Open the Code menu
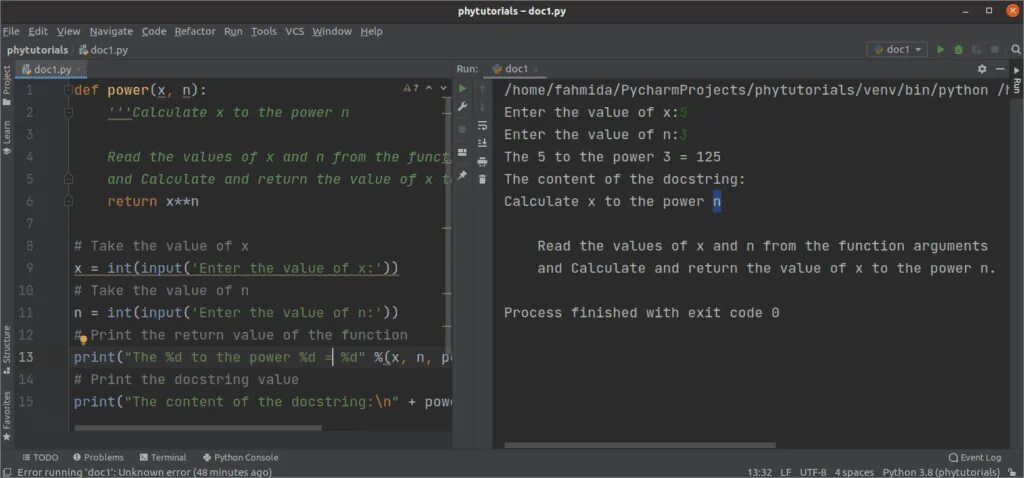This screenshot has height=478, width=1024. coord(154,31)
